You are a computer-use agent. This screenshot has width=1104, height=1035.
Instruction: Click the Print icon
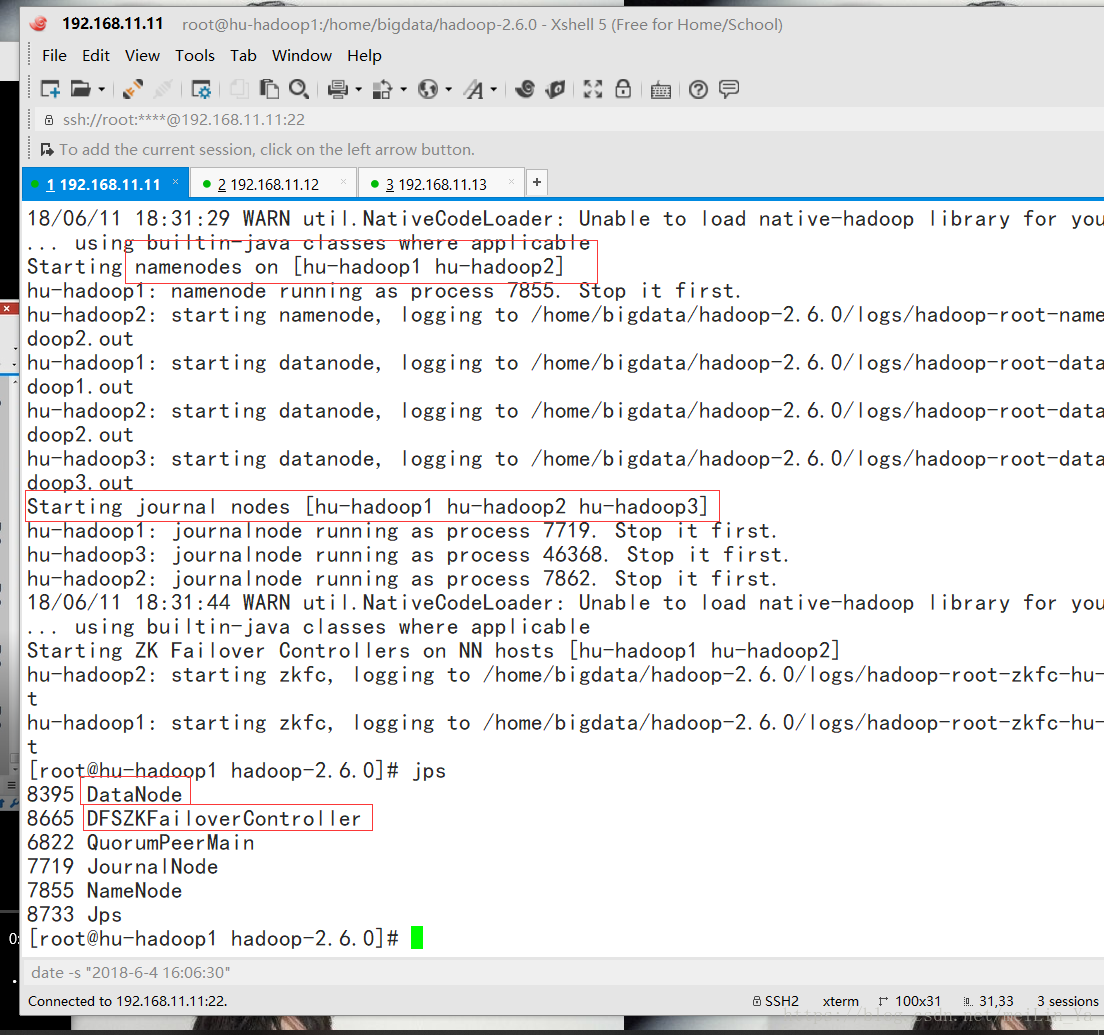coord(338,89)
